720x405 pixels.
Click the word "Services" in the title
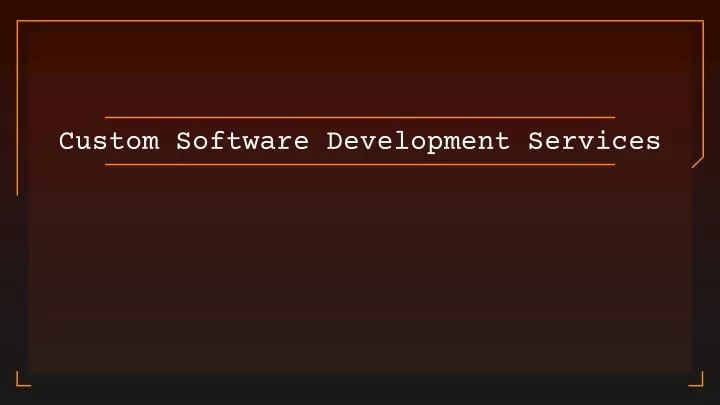tap(594, 141)
